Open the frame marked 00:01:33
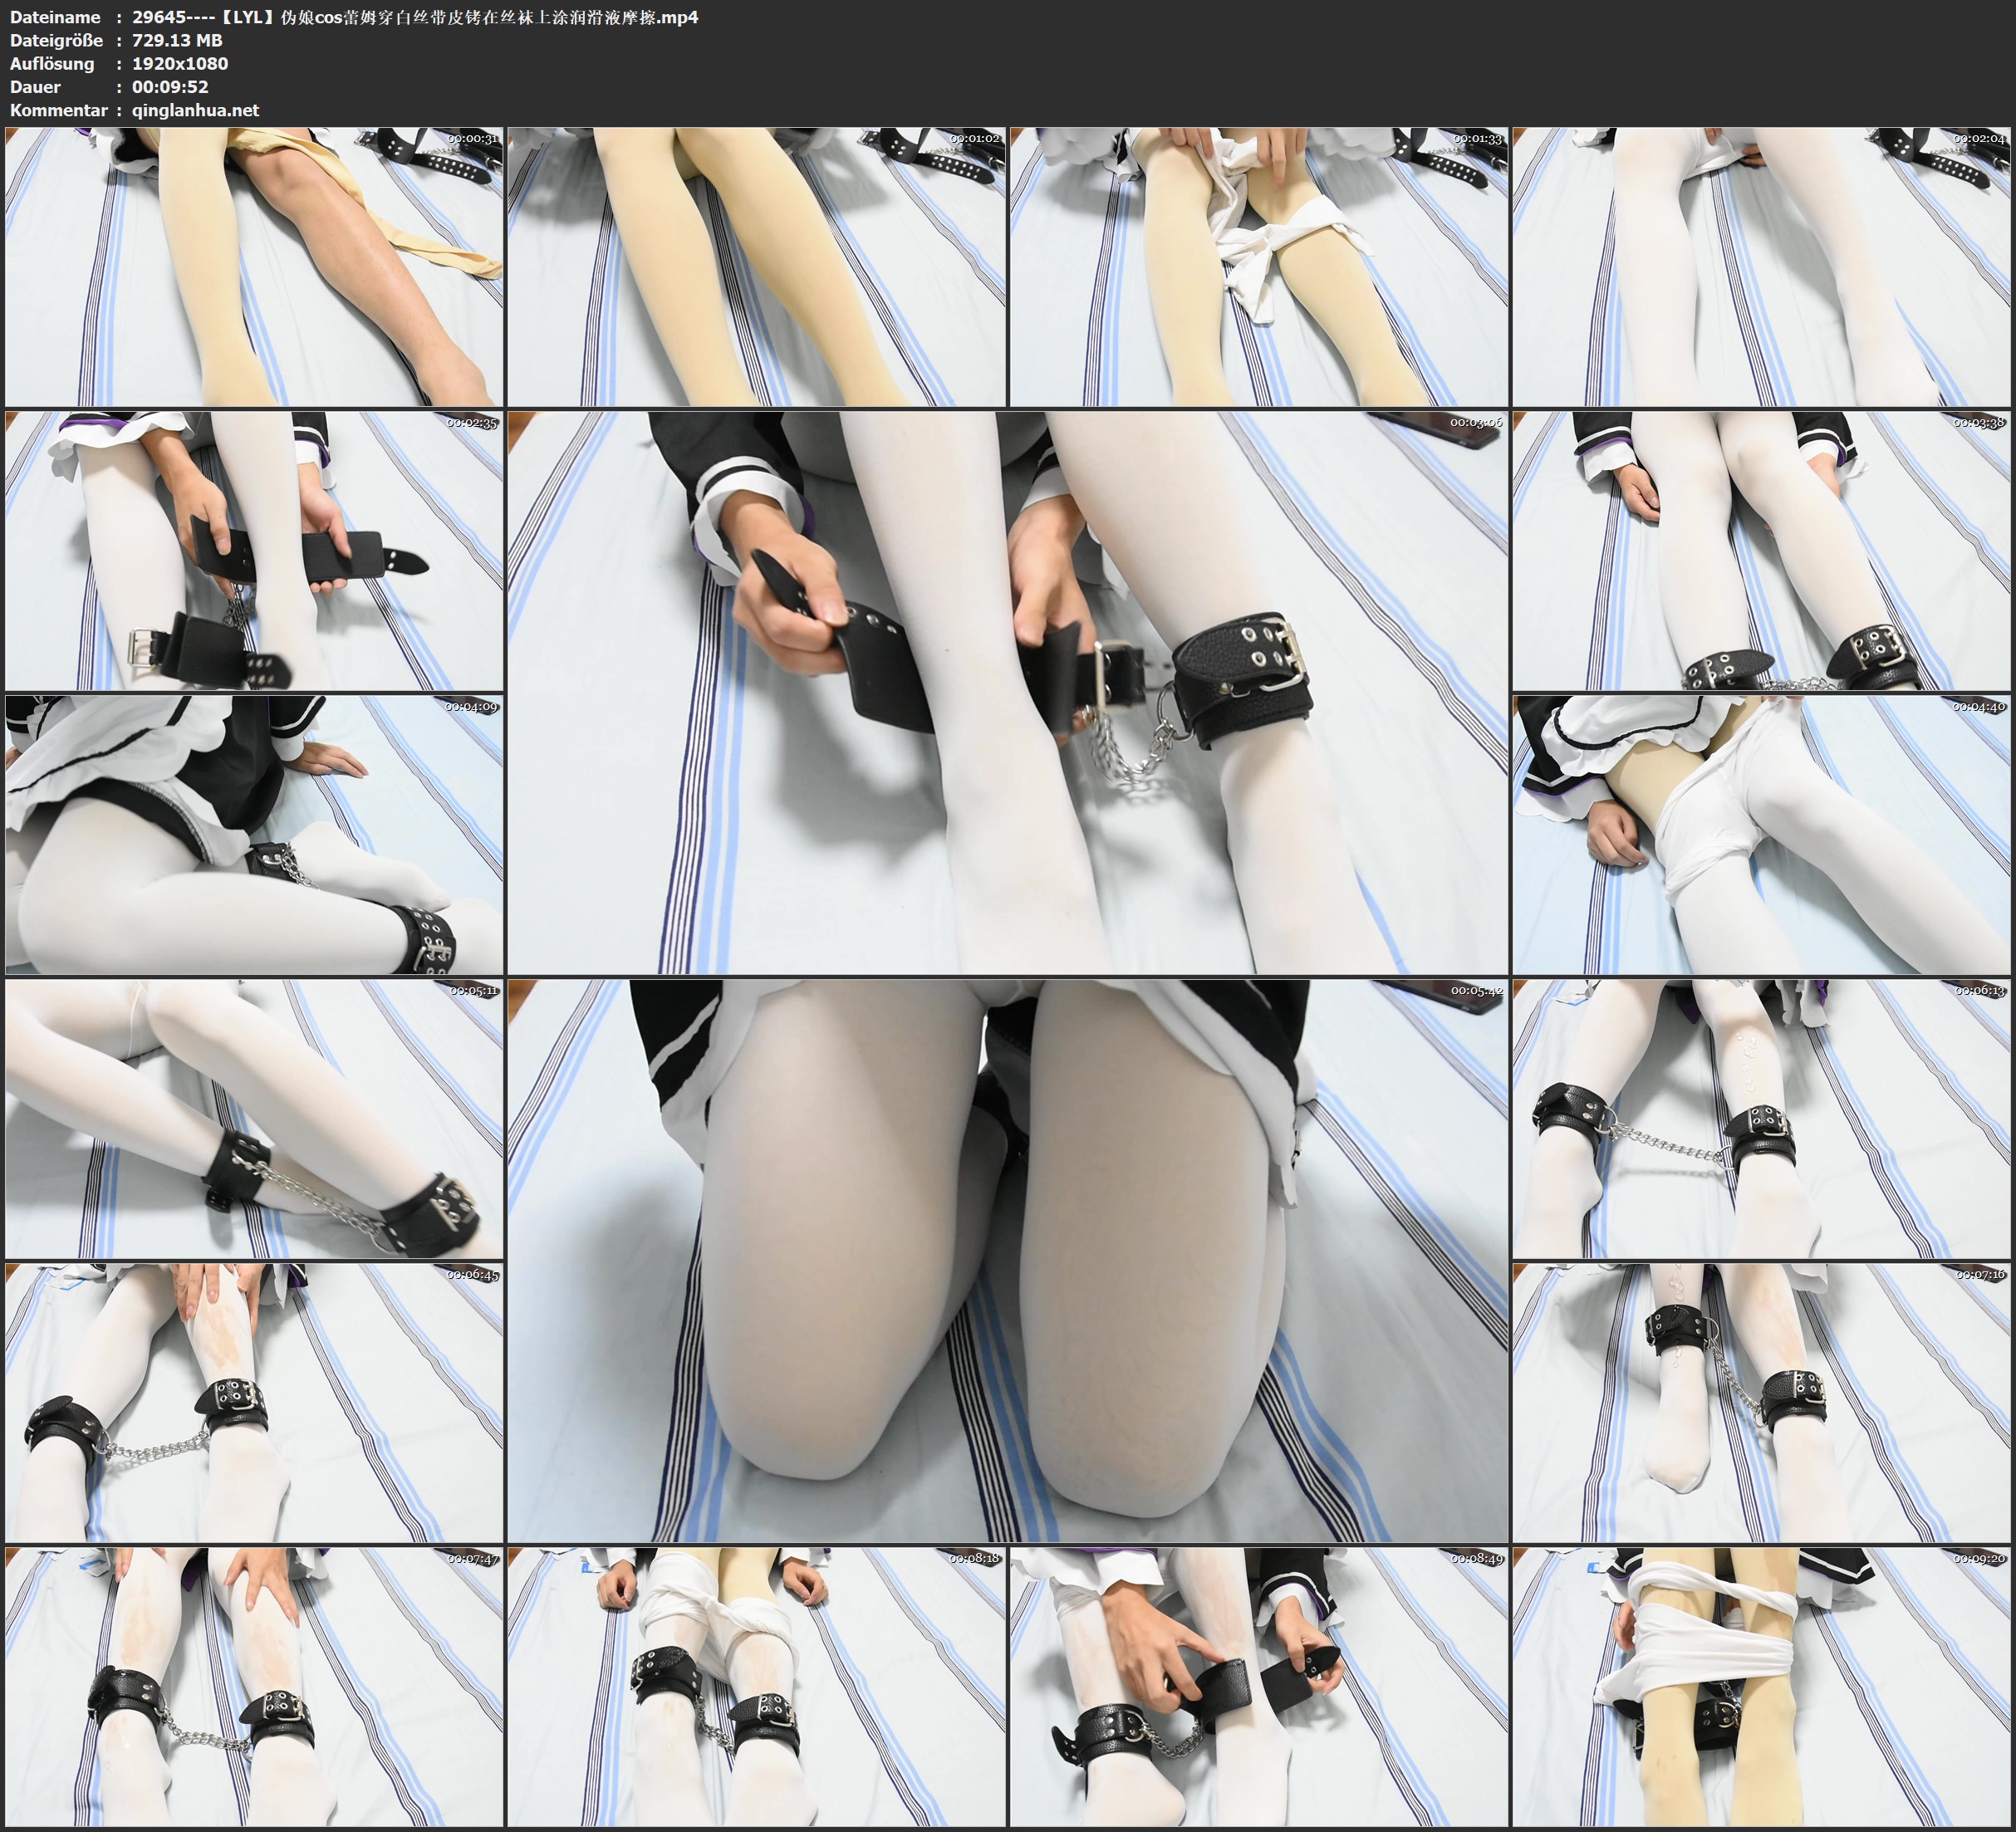The width and height of the screenshot is (2016, 1832). click(x=1258, y=267)
